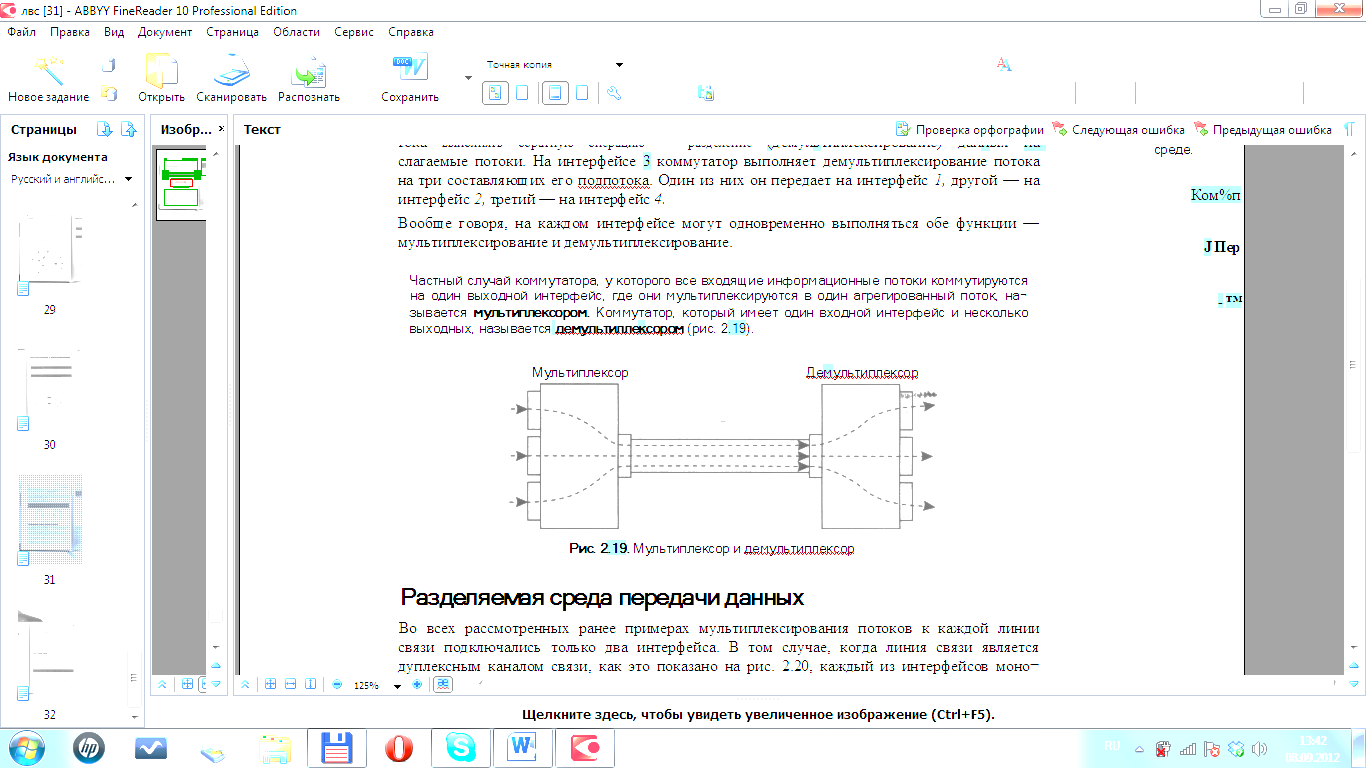Click the floppy disk app in taskbar

(x=338, y=748)
